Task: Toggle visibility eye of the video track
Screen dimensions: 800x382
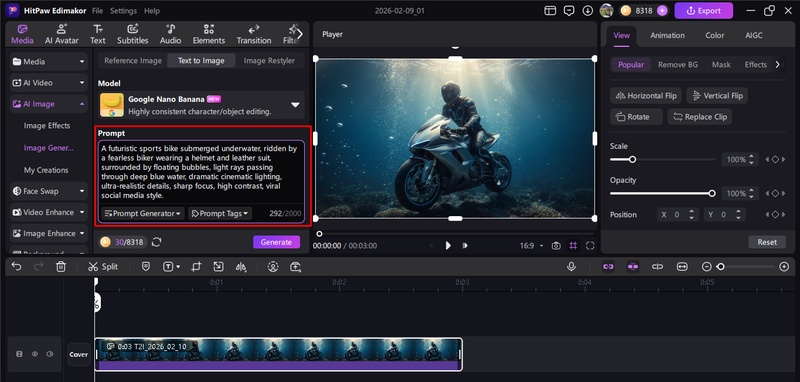Action: point(35,354)
